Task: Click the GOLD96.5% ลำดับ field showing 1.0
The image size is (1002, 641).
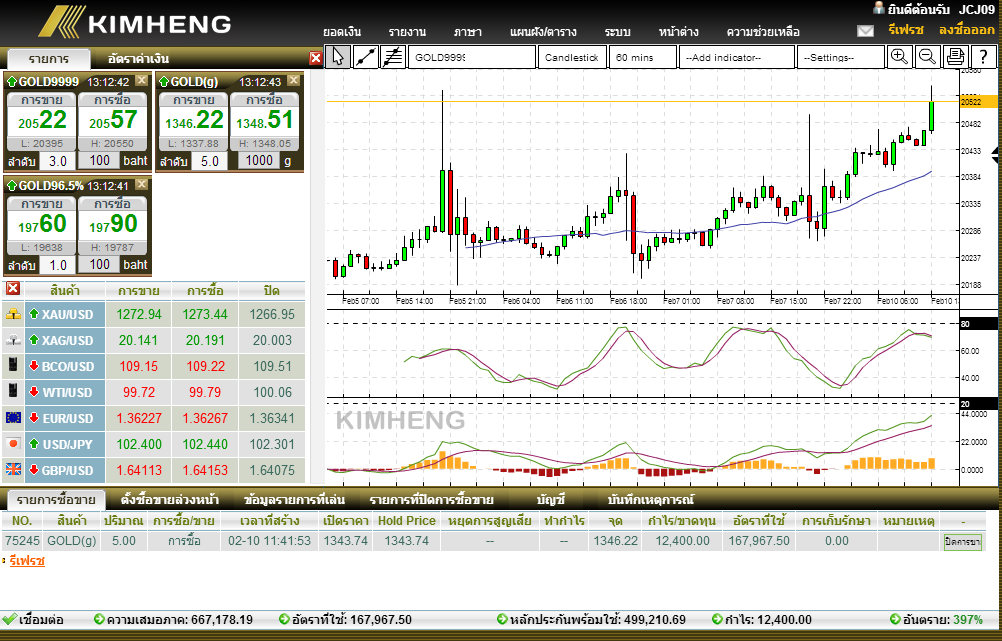Action: point(58,265)
